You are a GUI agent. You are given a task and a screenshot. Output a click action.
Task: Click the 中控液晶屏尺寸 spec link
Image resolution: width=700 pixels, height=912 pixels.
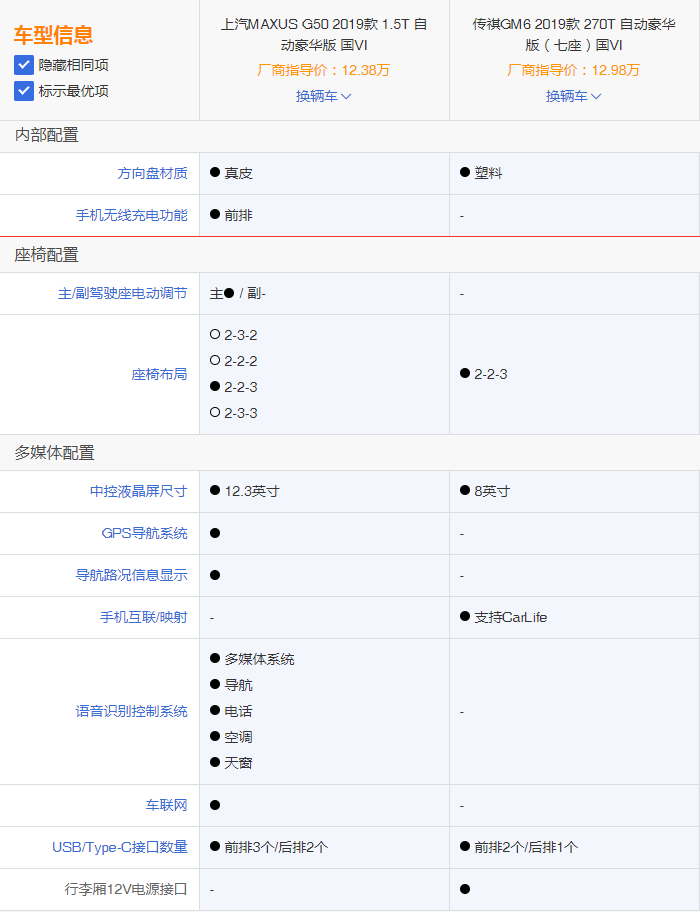pos(138,491)
